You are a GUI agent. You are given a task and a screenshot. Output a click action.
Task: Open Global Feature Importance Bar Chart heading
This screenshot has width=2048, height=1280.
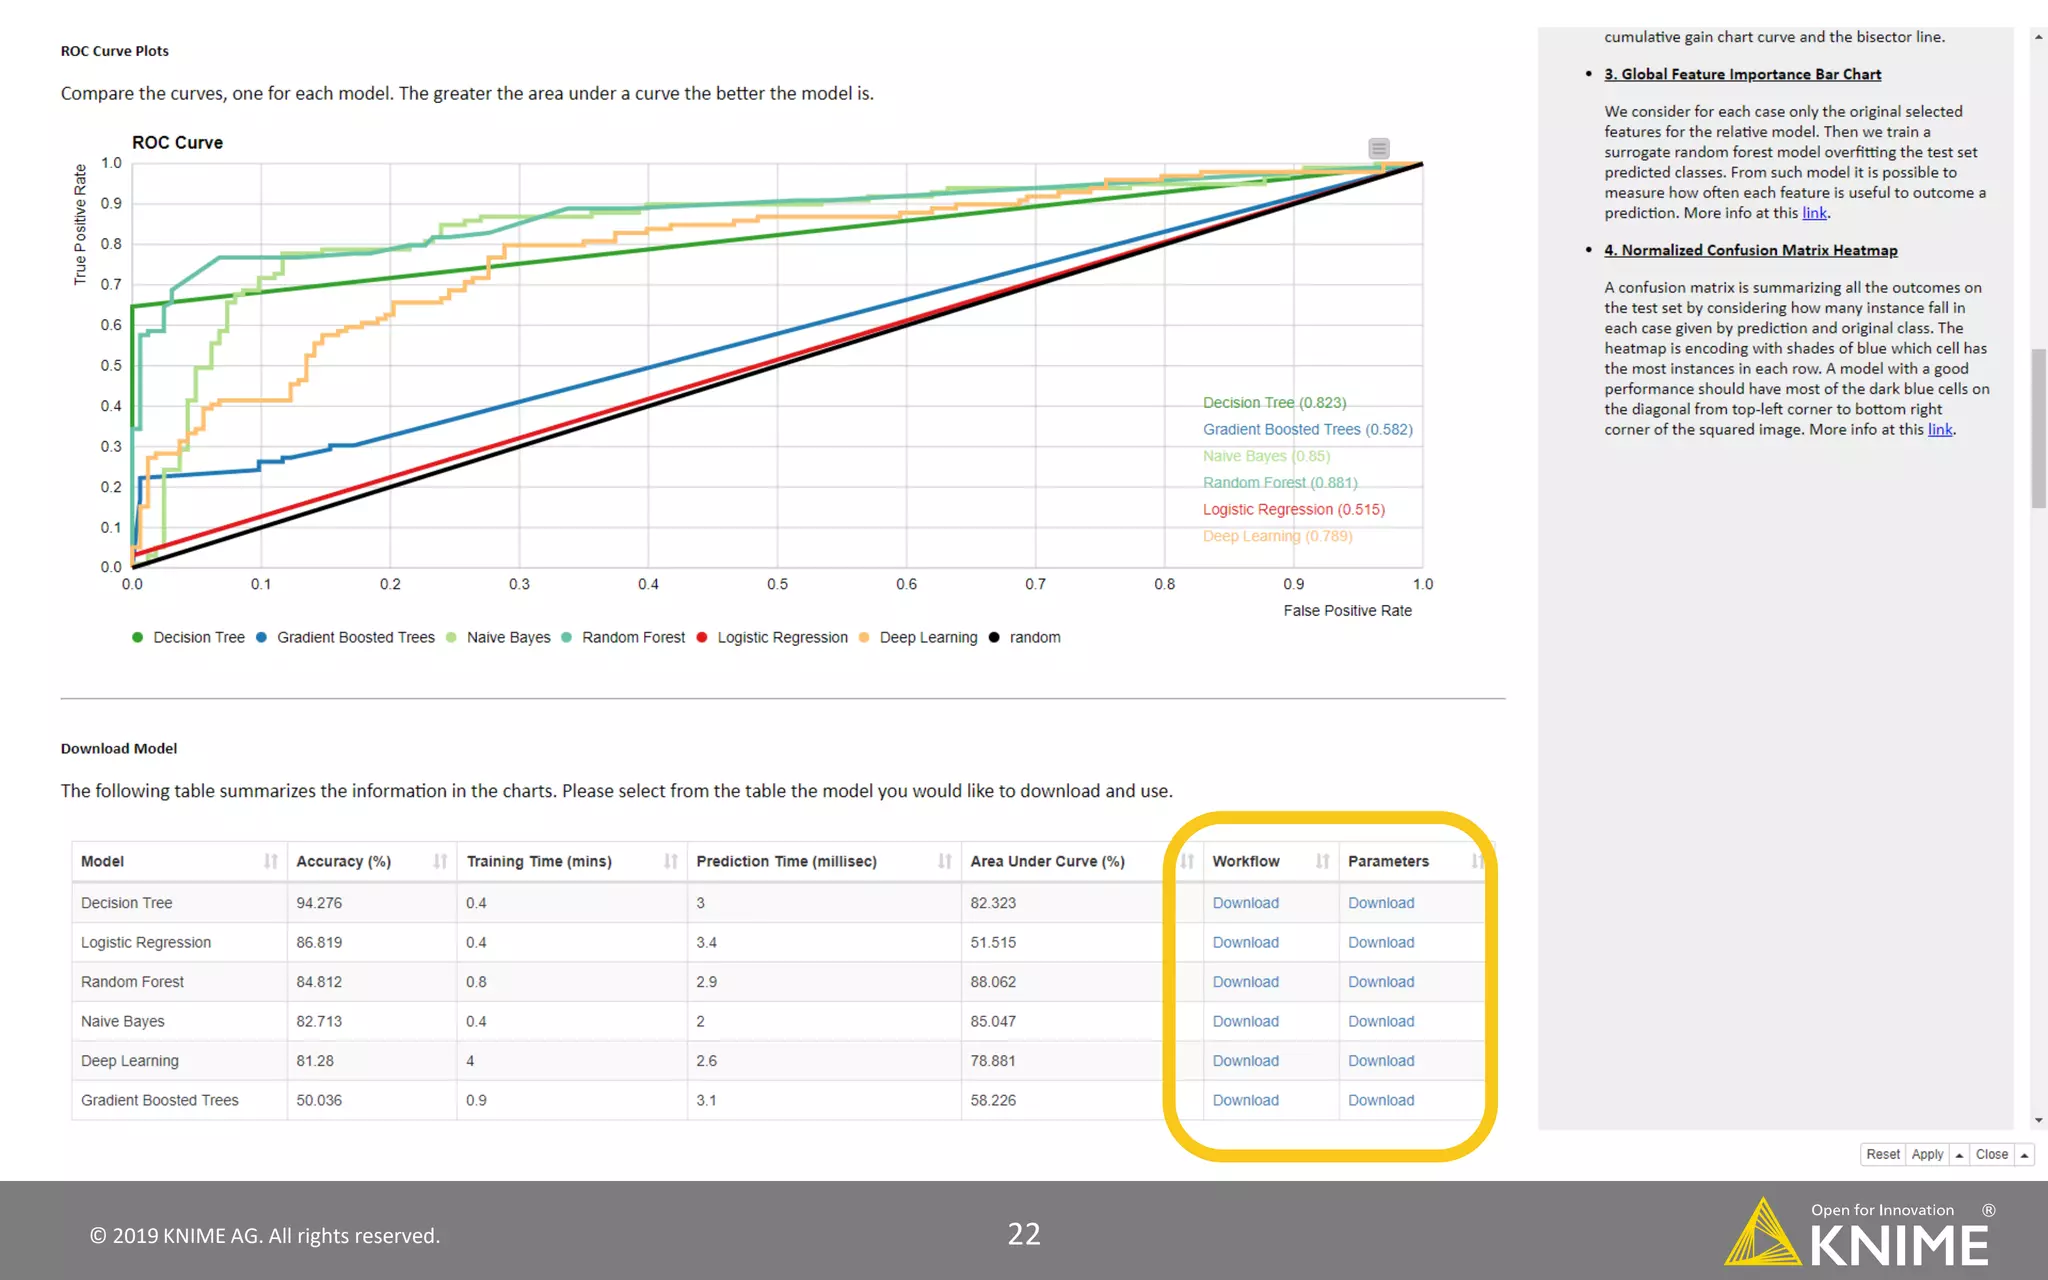(1742, 74)
